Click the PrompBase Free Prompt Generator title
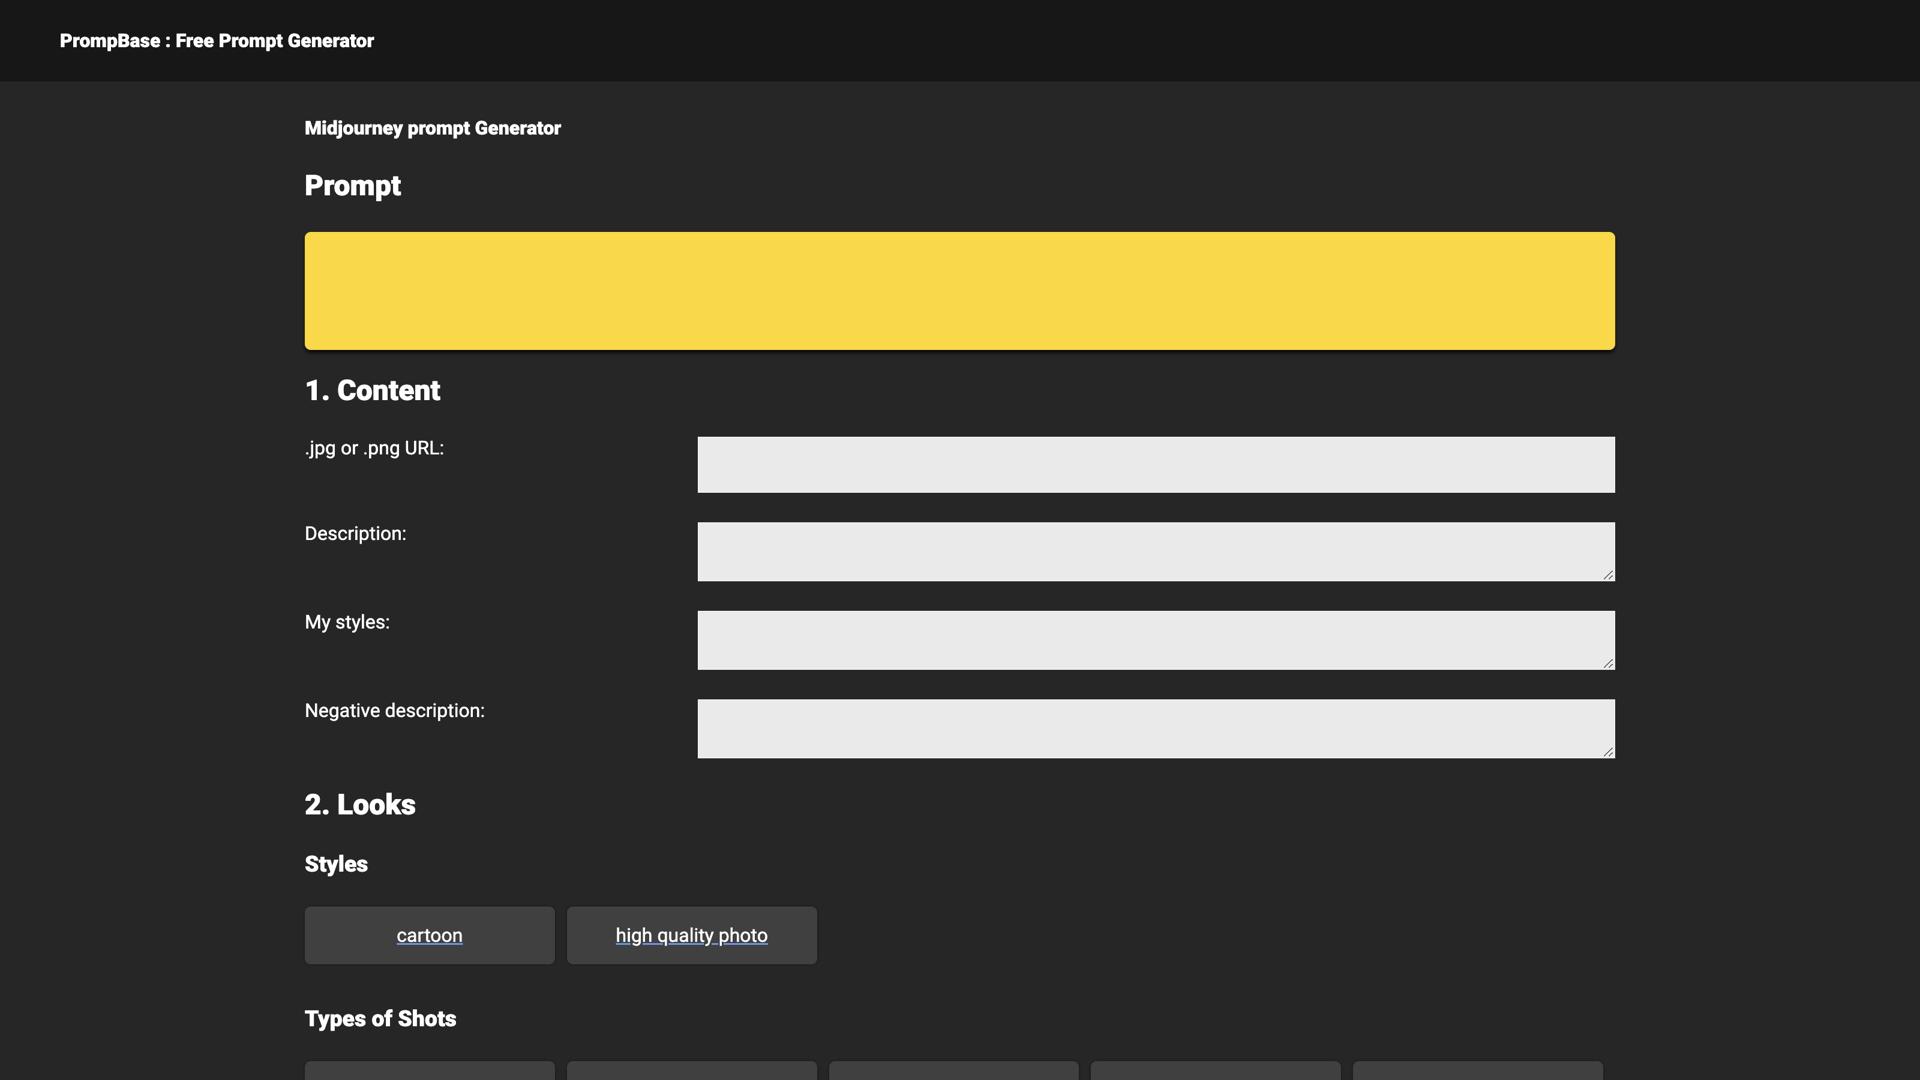 (x=216, y=41)
